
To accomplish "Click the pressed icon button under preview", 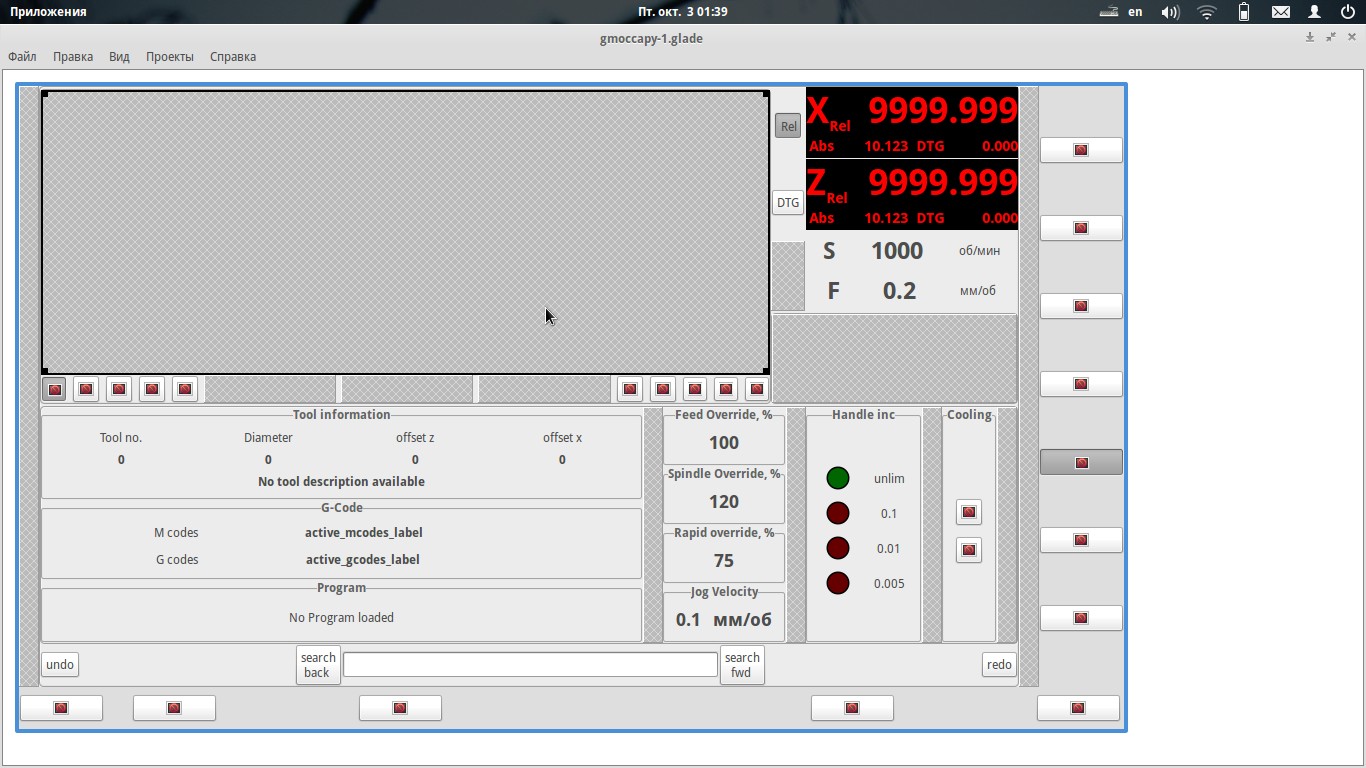I will (x=54, y=389).
